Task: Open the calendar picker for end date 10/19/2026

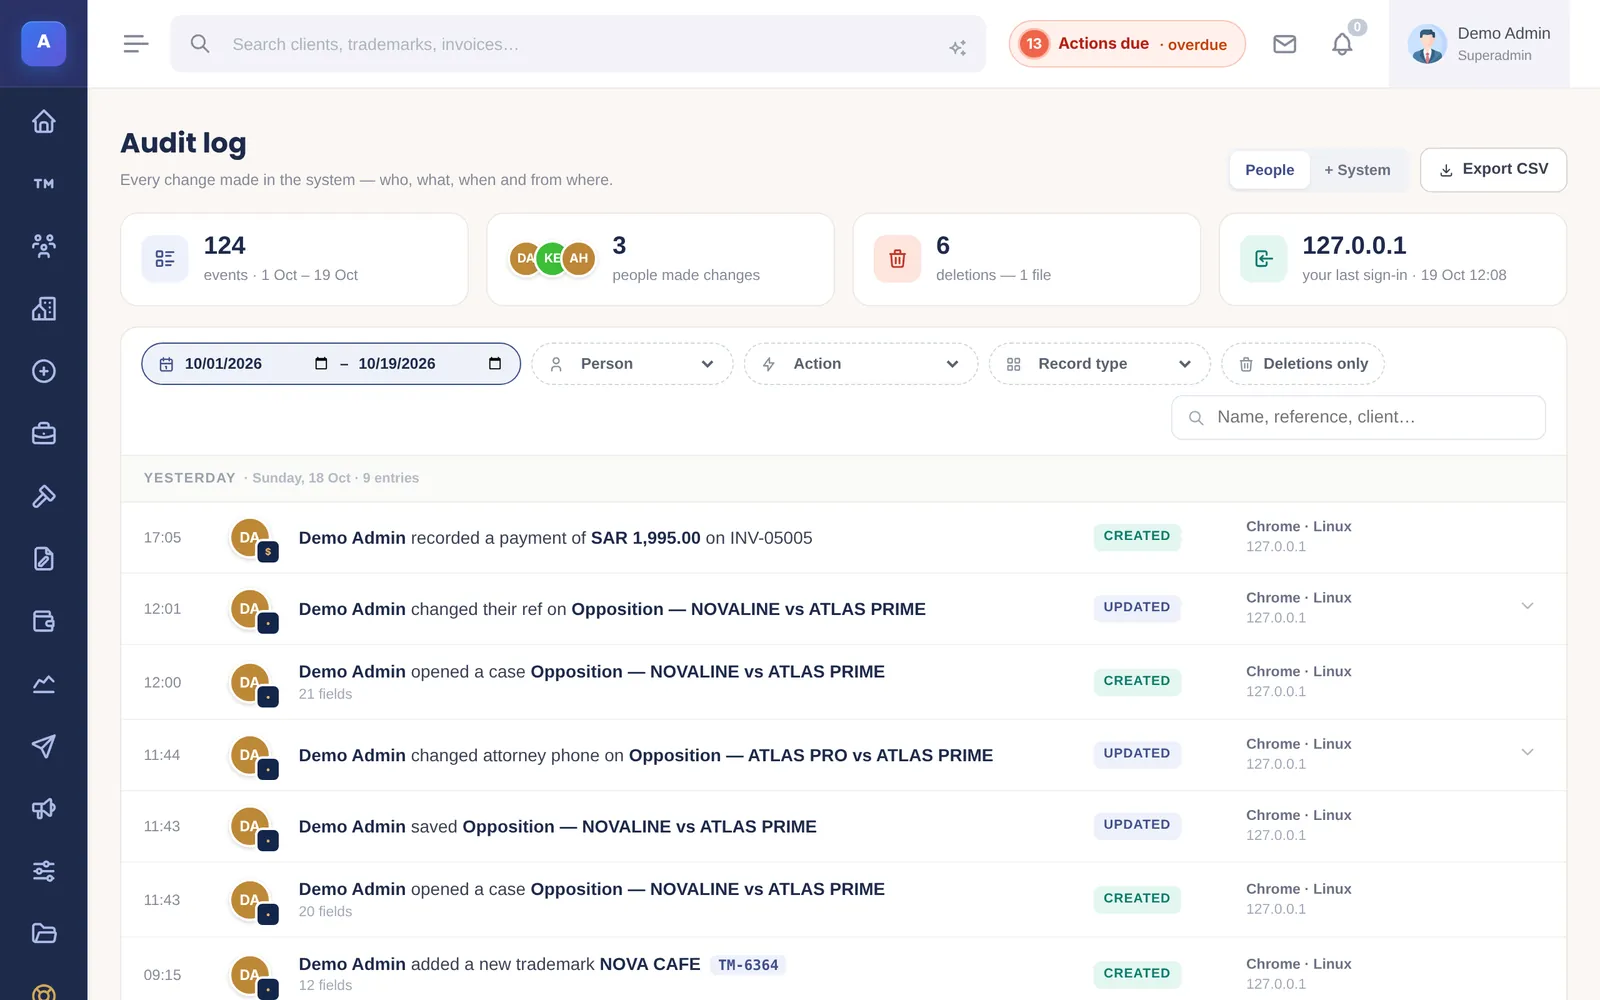Action: tap(495, 364)
